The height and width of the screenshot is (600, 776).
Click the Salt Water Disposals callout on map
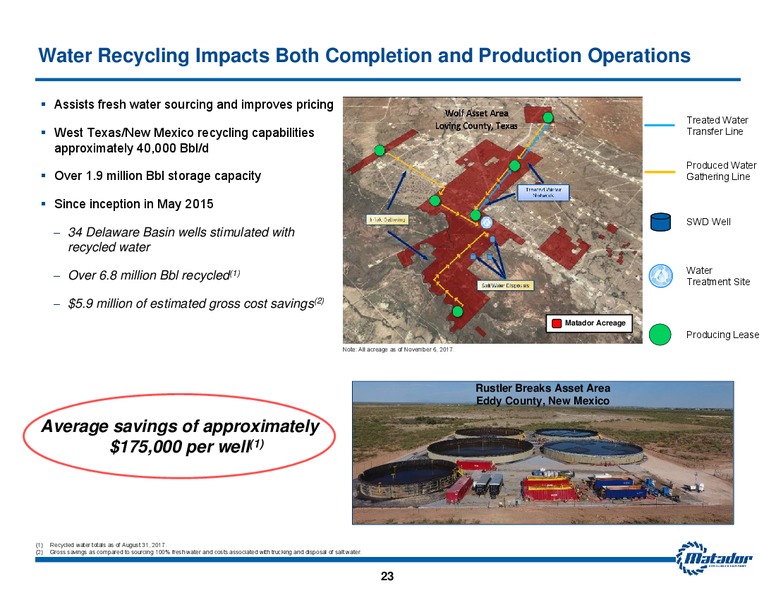tap(505, 285)
